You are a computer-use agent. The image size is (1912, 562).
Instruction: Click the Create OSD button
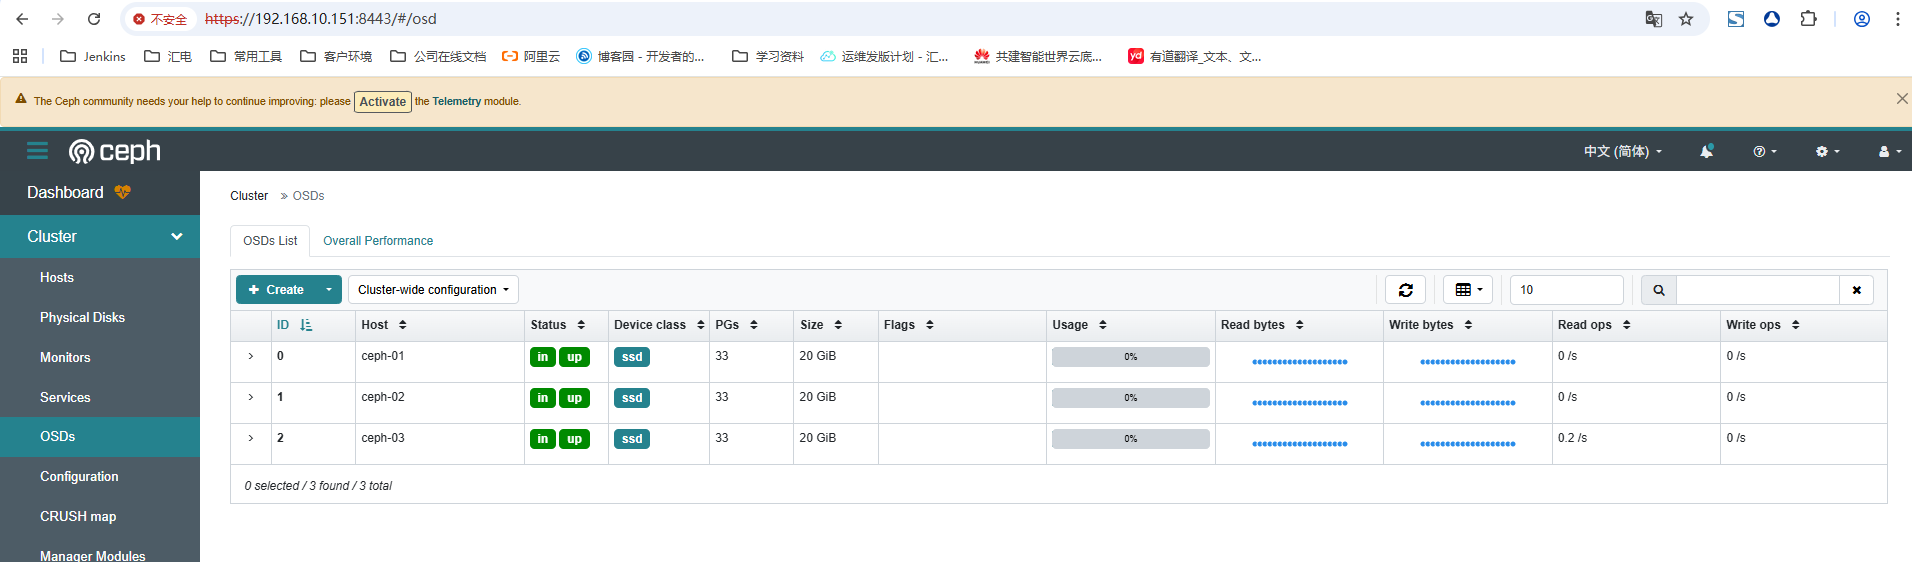click(x=276, y=290)
